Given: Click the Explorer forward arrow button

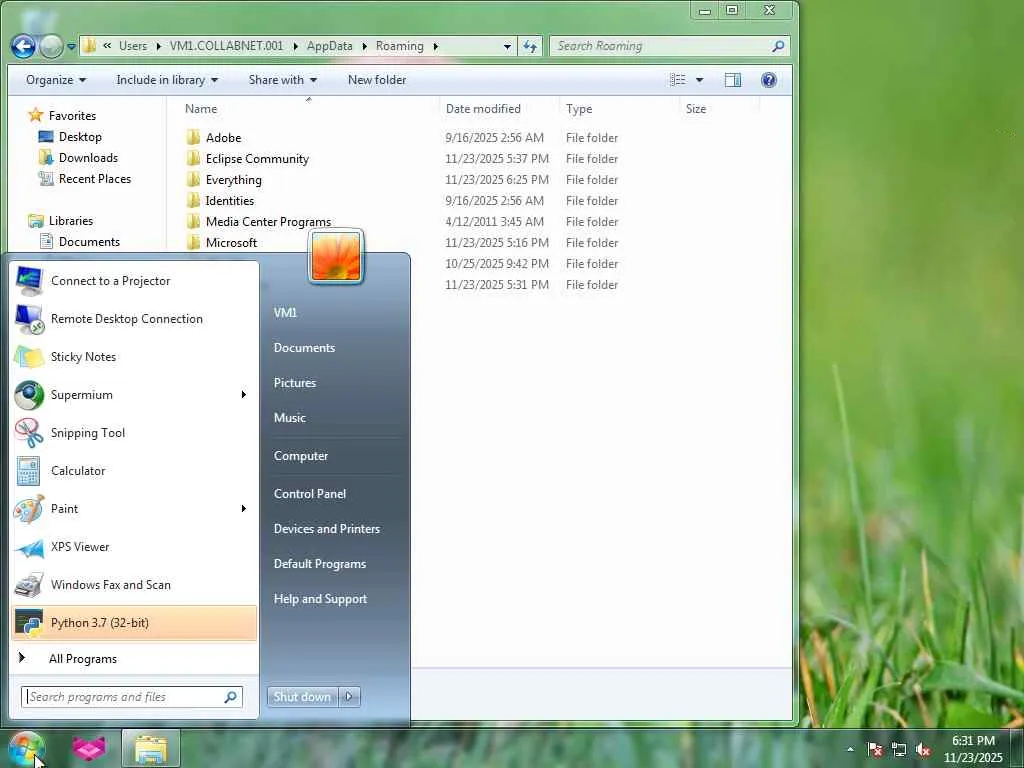Looking at the screenshot, I should (x=51, y=46).
